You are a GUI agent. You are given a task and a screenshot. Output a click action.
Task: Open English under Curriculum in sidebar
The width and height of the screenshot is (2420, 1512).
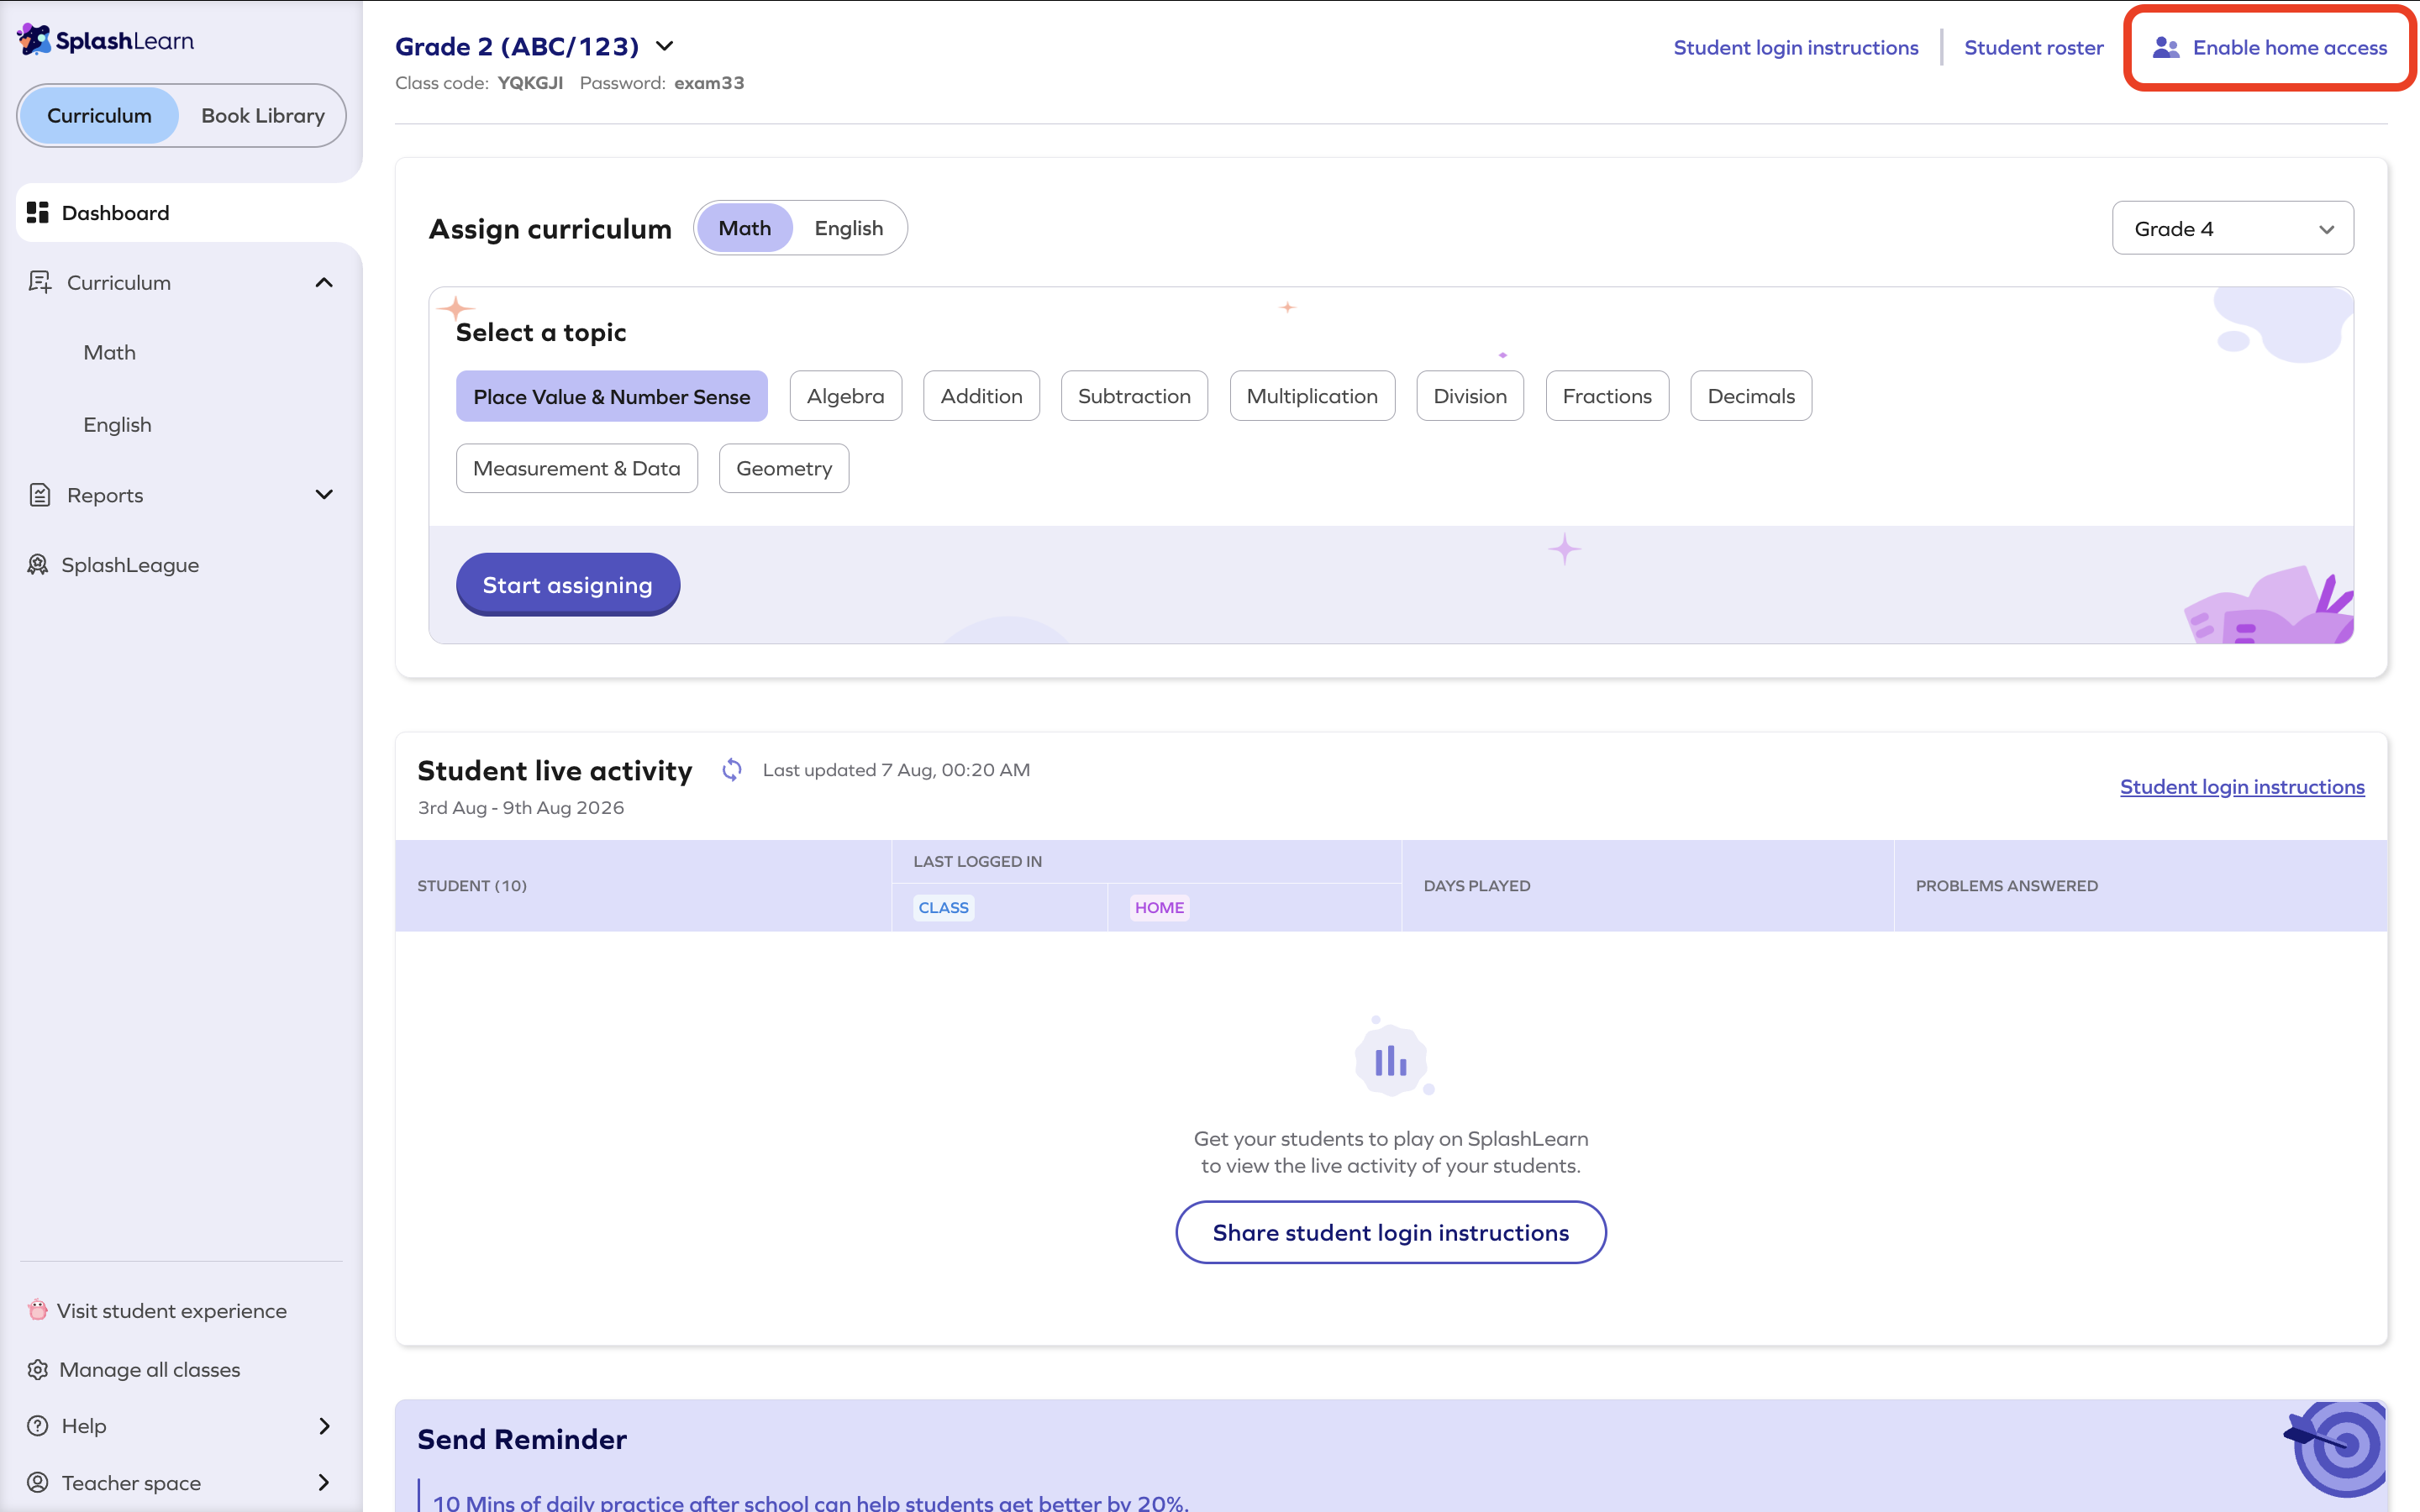(118, 425)
